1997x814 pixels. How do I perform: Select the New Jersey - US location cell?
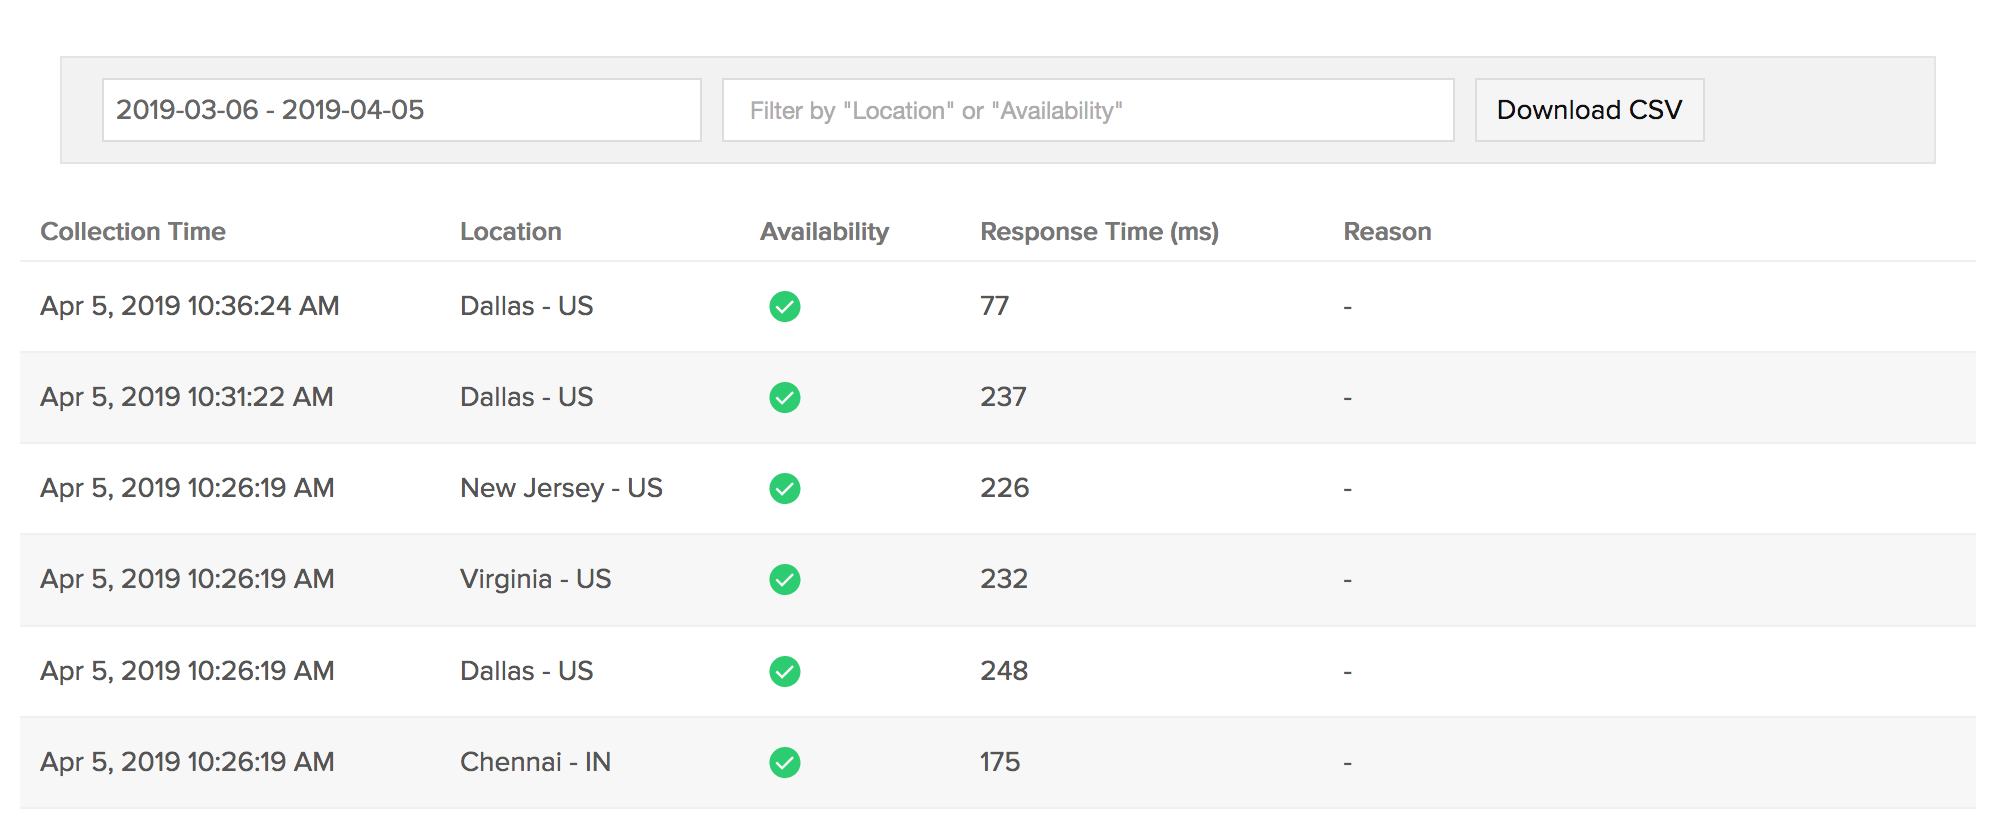click(x=561, y=488)
